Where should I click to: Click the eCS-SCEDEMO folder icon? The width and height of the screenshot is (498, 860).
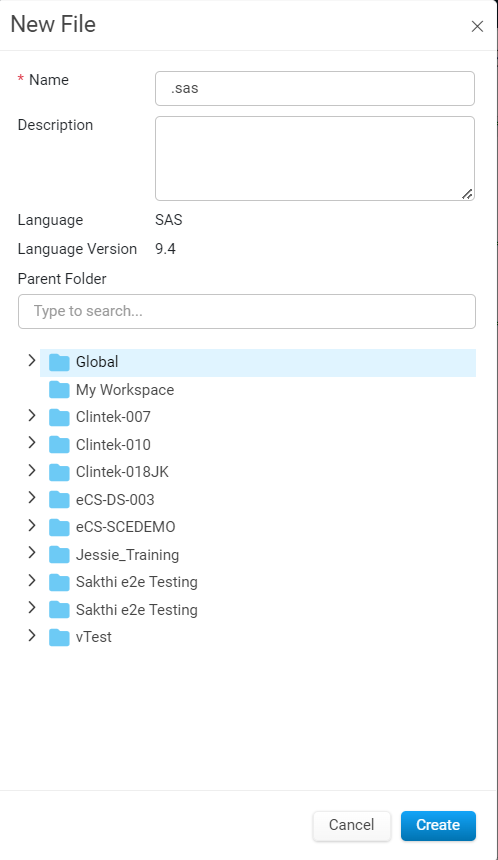pyautogui.click(x=59, y=527)
